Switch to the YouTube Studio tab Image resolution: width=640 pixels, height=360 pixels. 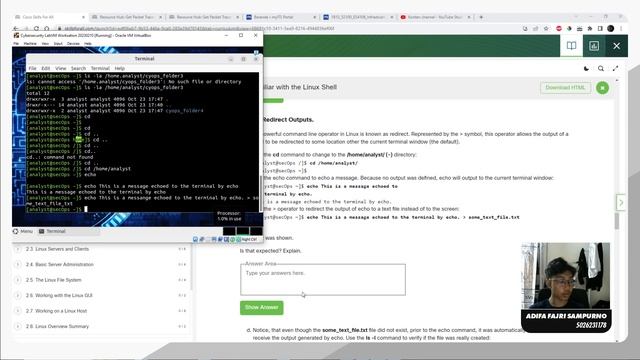click(435, 17)
